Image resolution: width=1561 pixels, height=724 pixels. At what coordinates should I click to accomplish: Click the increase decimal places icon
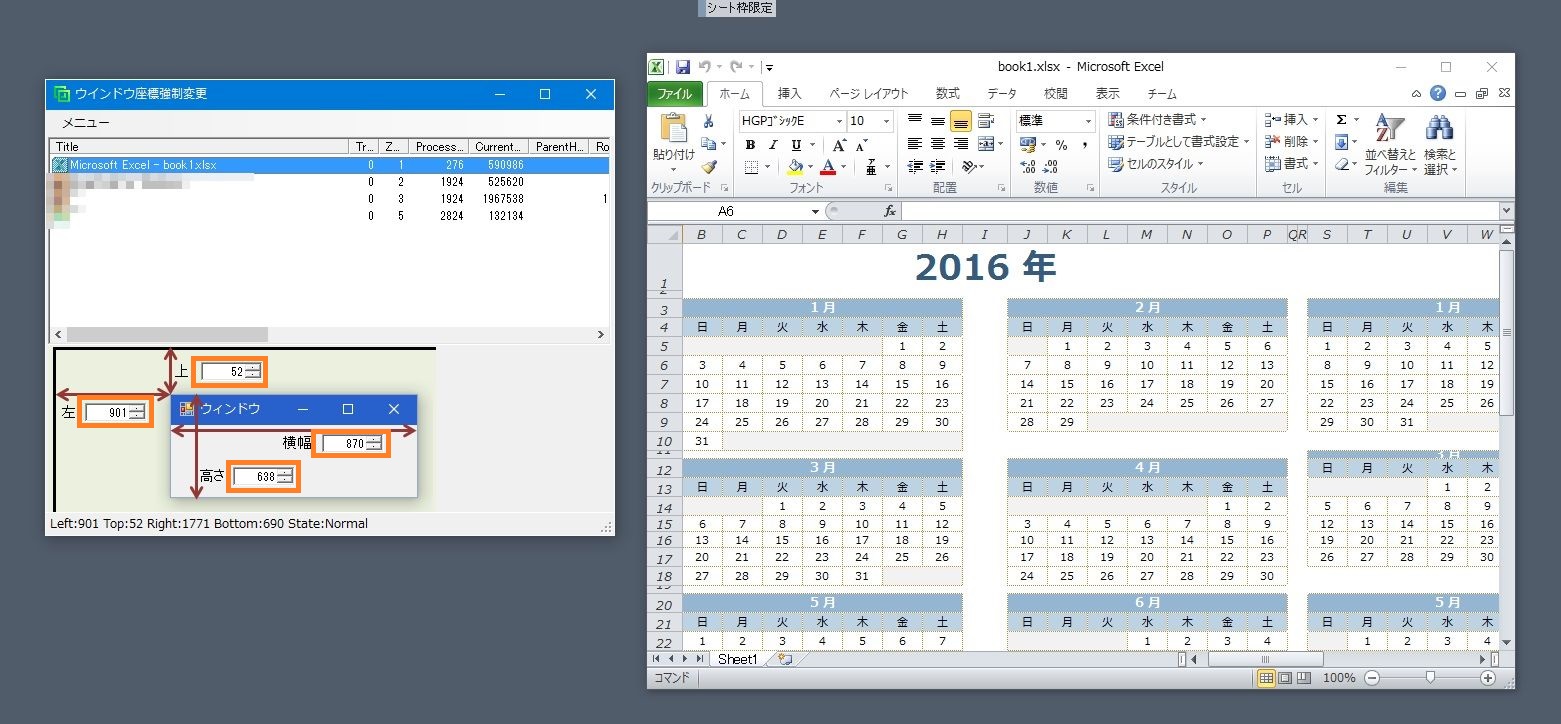(x=1026, y=167)
